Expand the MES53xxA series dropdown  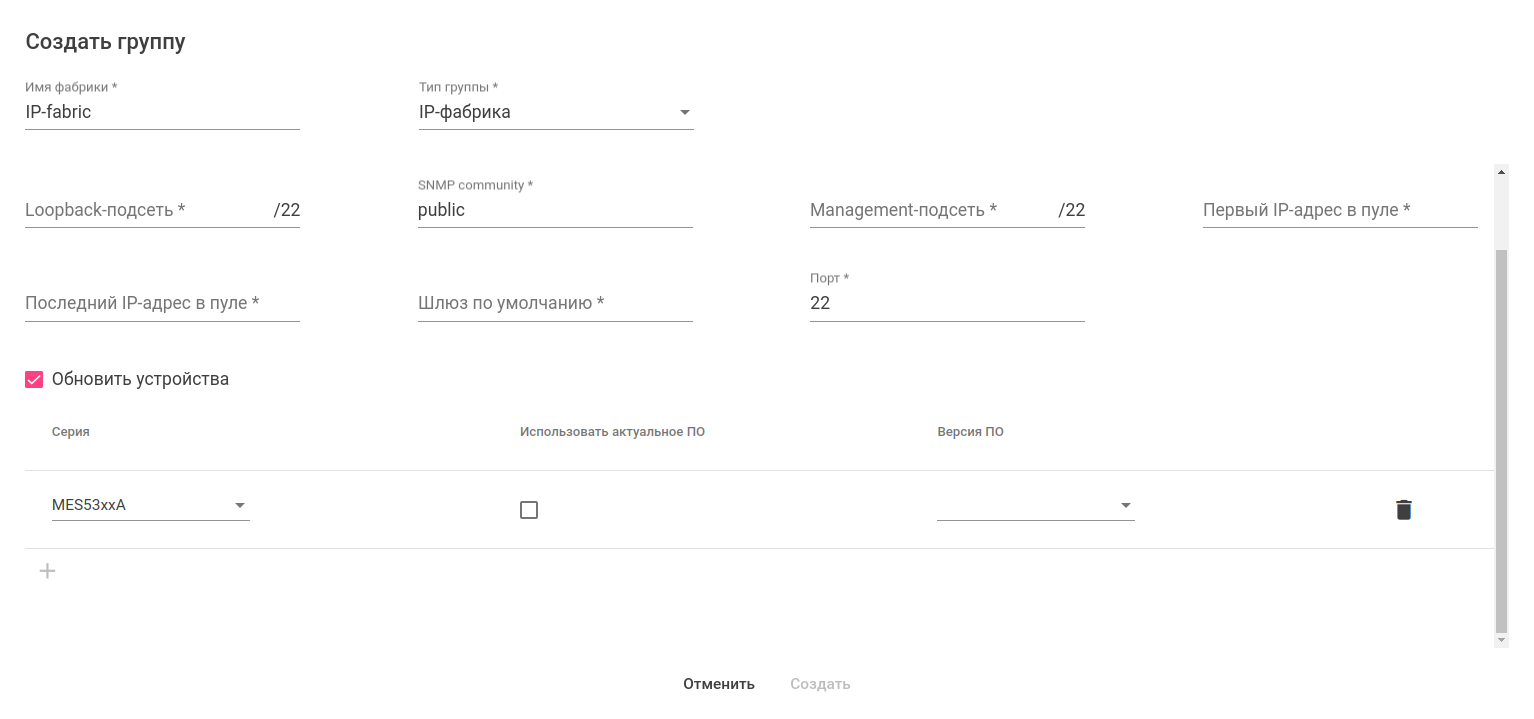click(x=150, y=506)
